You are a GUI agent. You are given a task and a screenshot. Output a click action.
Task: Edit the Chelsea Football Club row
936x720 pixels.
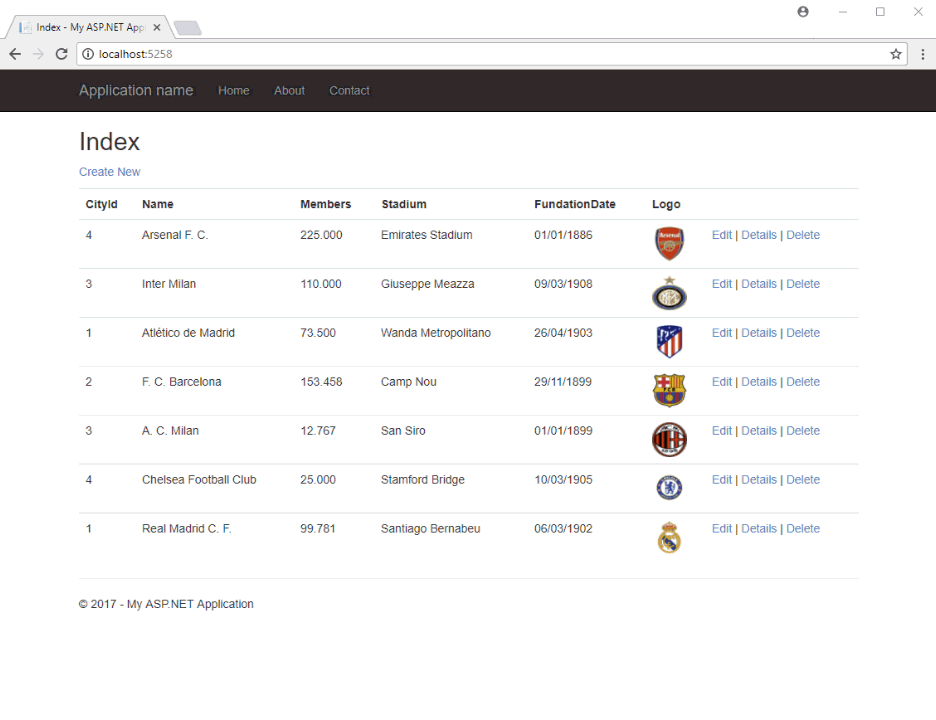[x=722, y=480]
